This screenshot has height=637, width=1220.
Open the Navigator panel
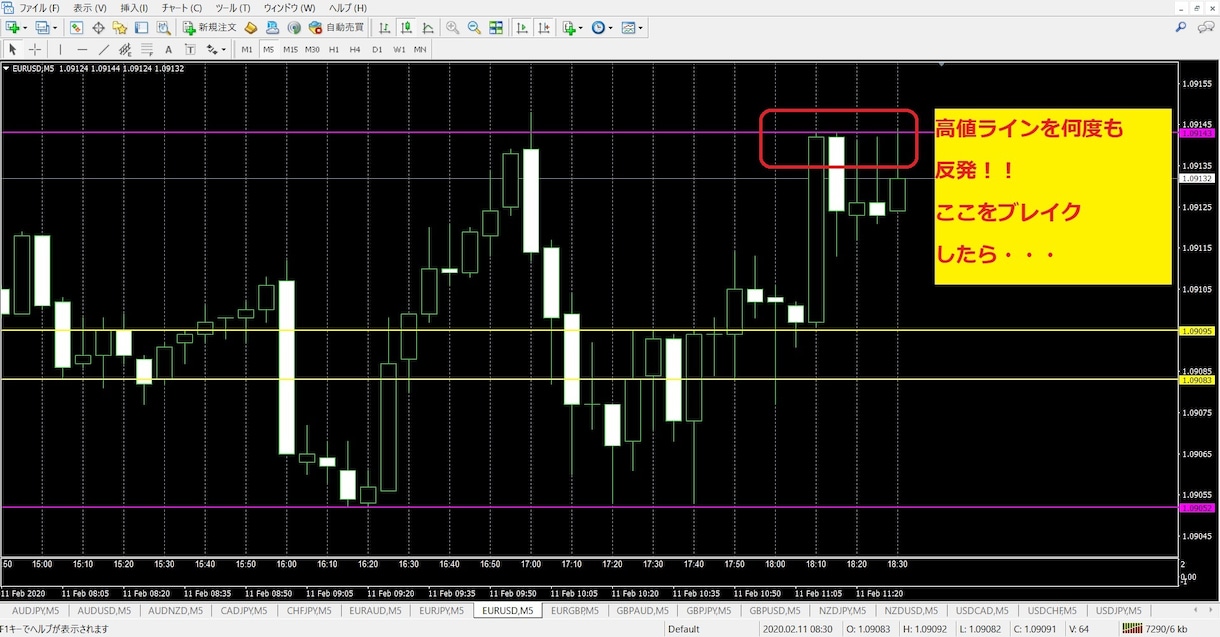click(120, 28)
